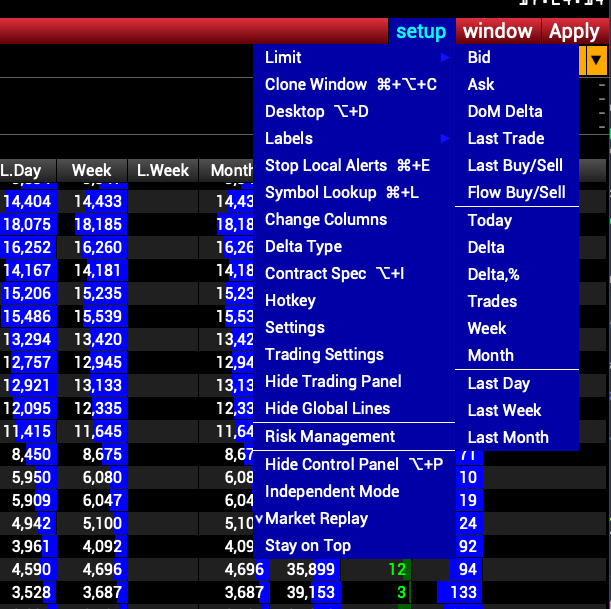Toggle the Market Replay checked option

click(x=316, y=519)
